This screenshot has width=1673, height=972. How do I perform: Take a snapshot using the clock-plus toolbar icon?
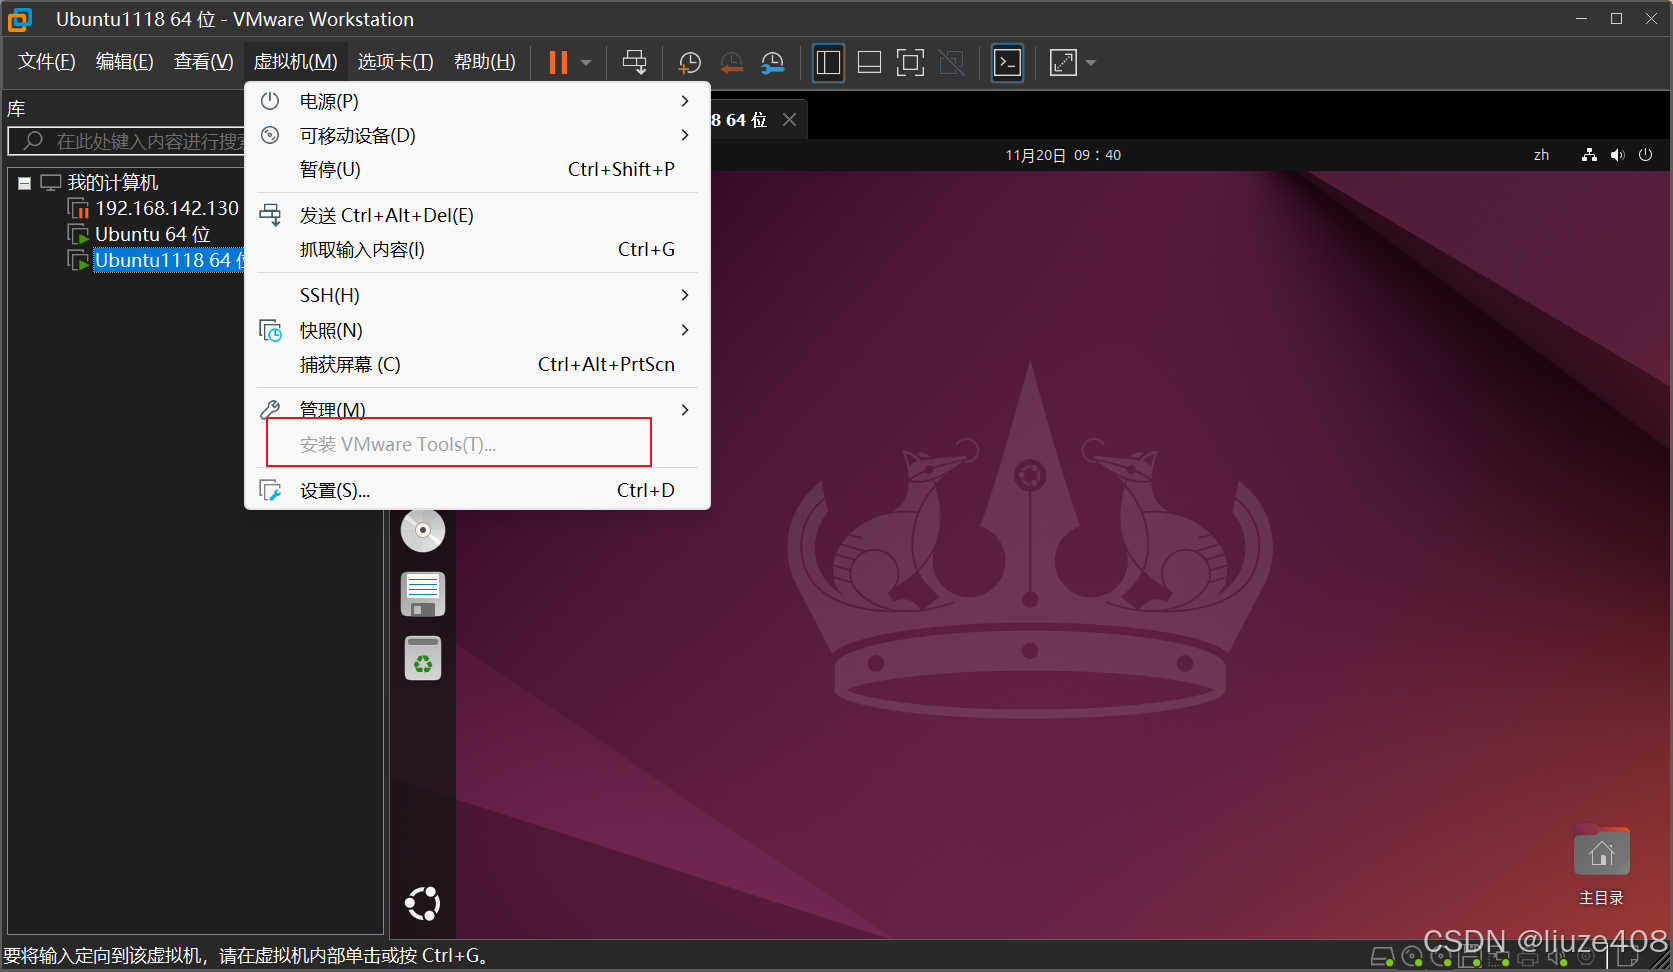coord(690,62)
